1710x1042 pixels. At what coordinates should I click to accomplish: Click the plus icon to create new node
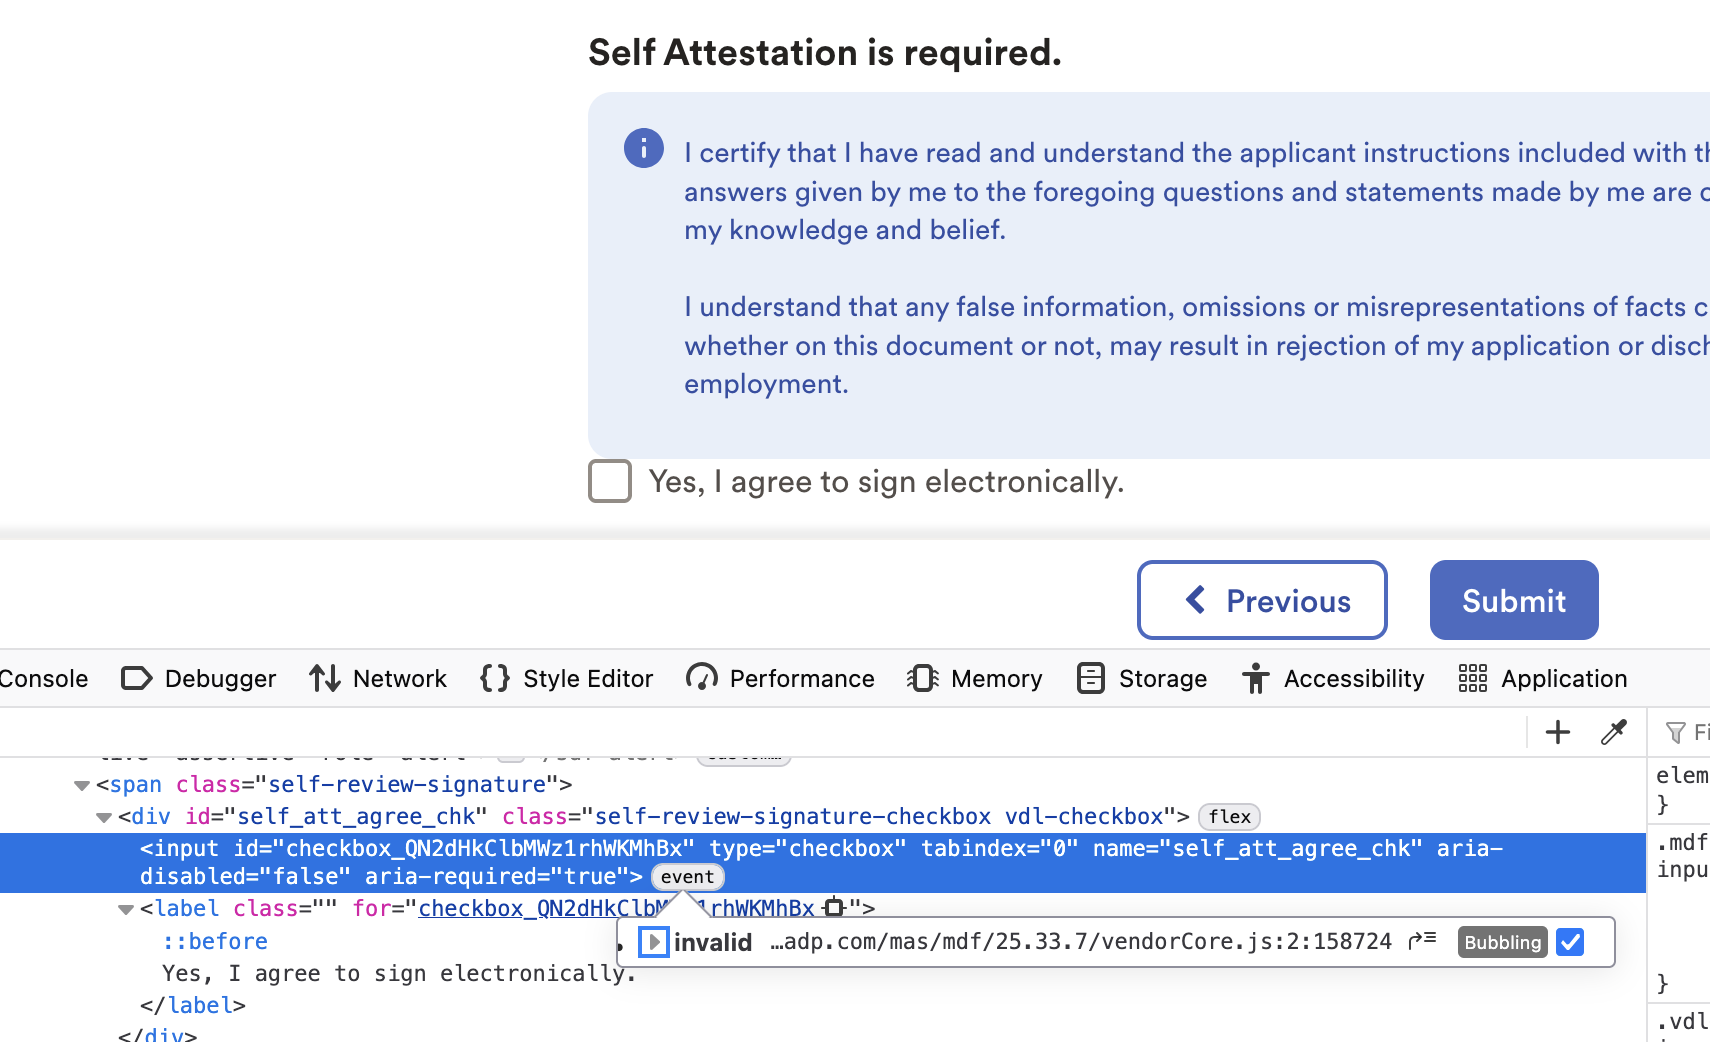1558,732
